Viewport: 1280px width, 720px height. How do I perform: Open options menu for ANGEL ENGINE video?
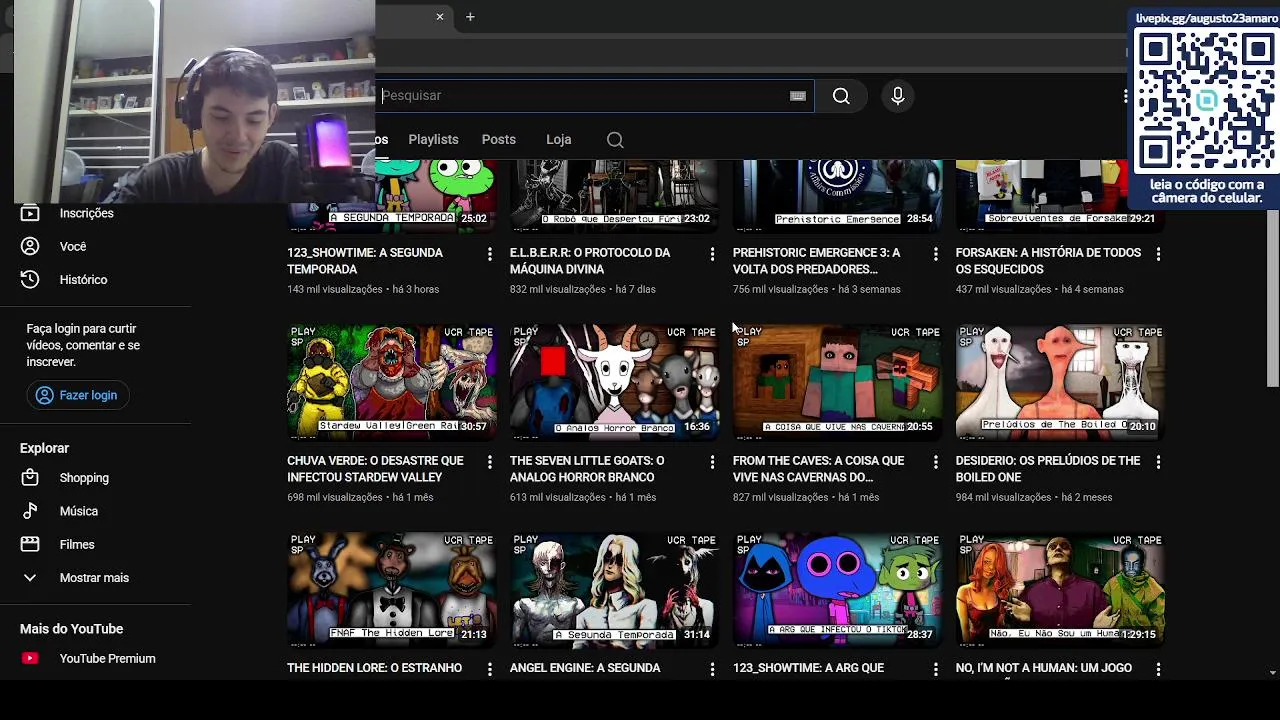(712, 669)
